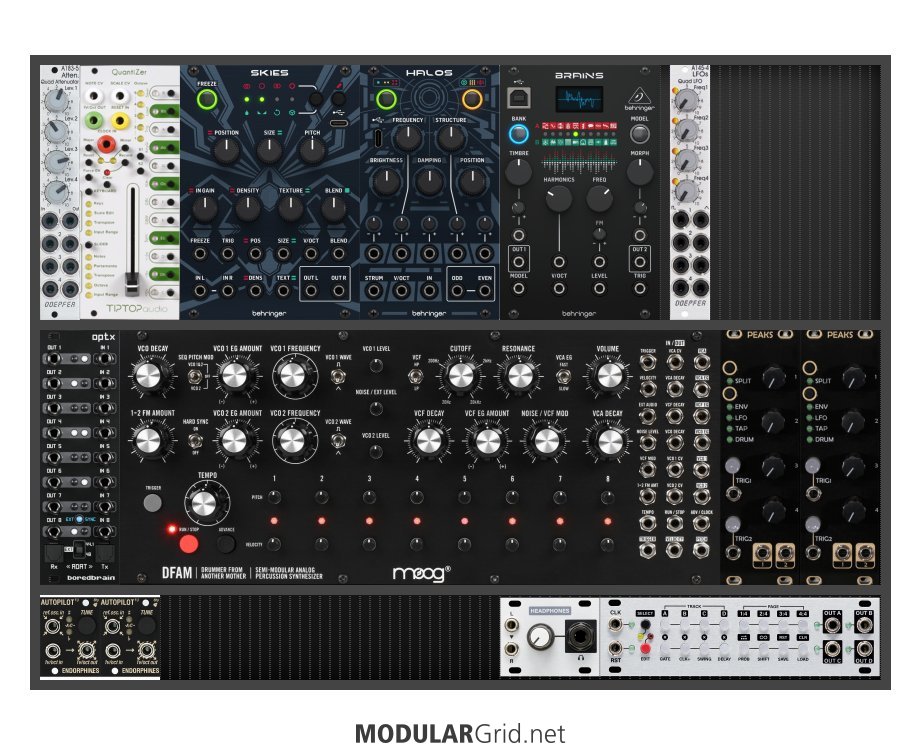Image resolution: width=921 pixels, height=755 pixels.
Task: Click the PITCH knob on Skies
Action: 312,152
